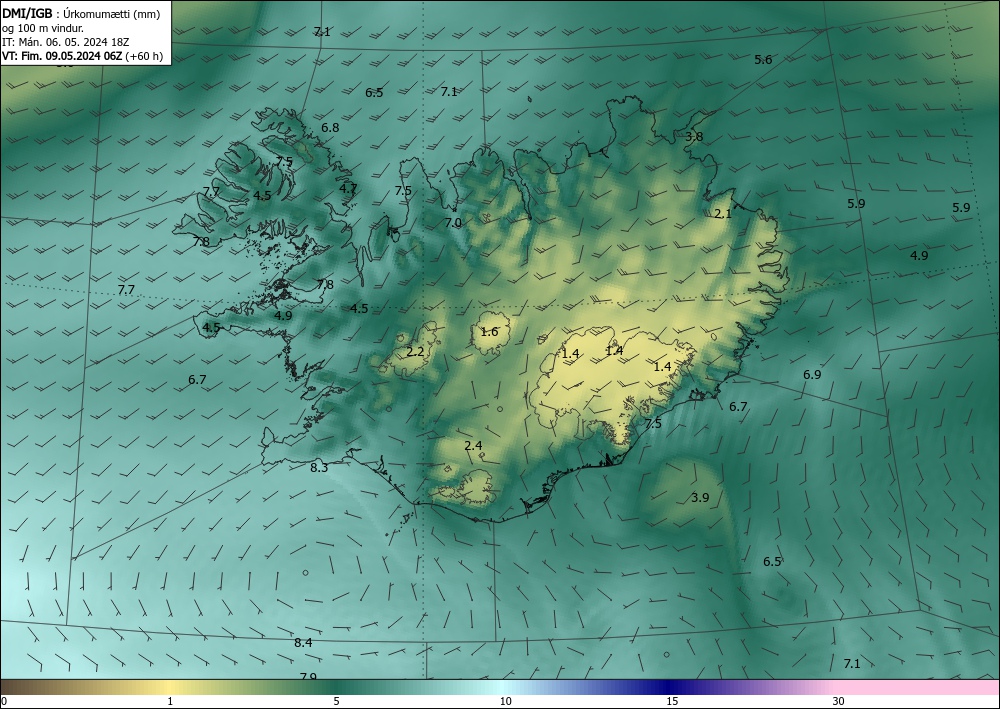Image resolution: width=1000 pixels, height=709 pixels.
Task: Click the 6.8 value north of the Westfjords
Action: pos(330,128)
